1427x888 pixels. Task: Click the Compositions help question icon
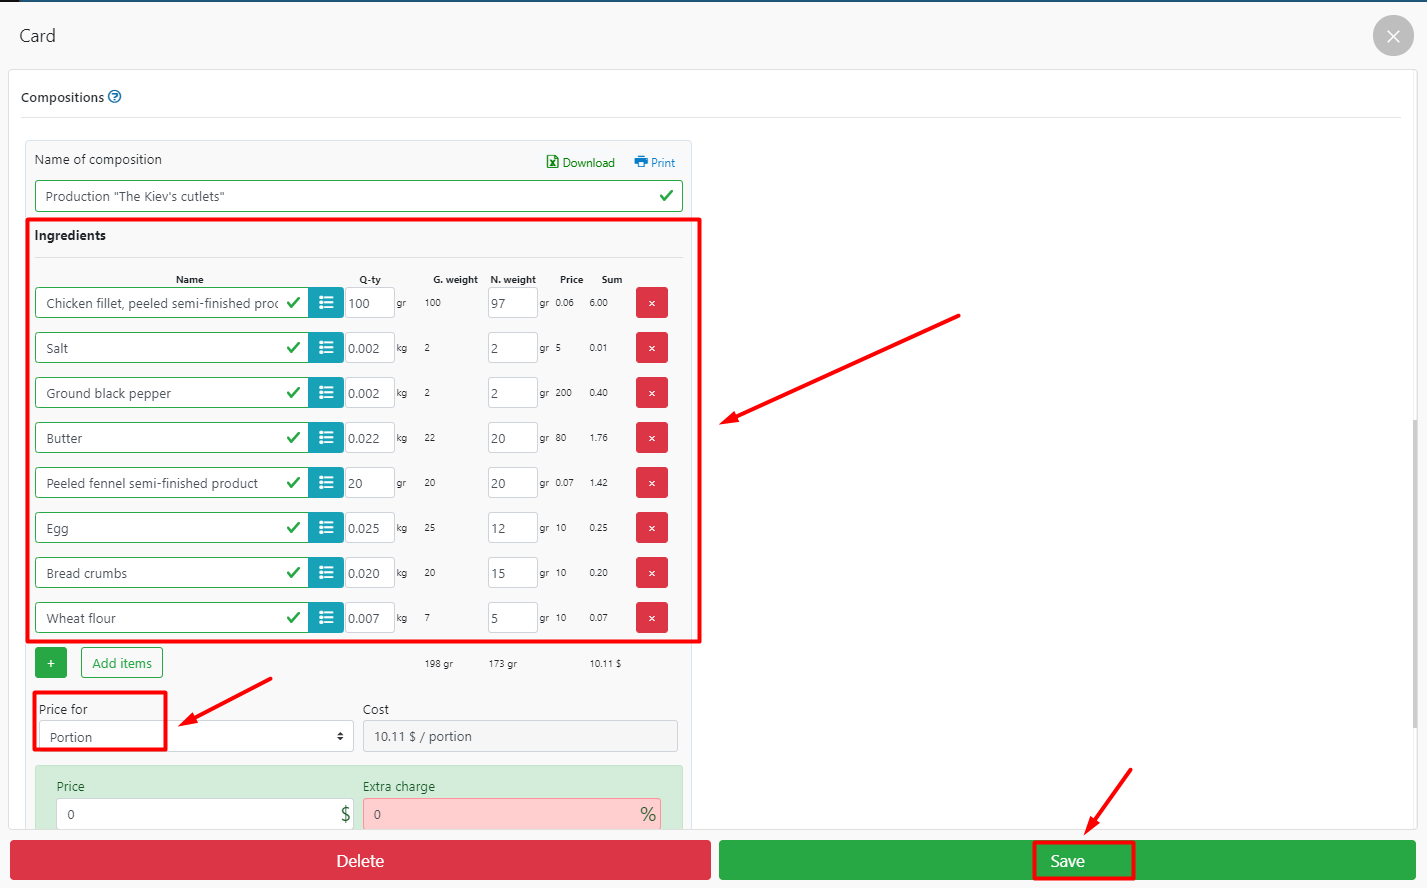pos(114,97)
